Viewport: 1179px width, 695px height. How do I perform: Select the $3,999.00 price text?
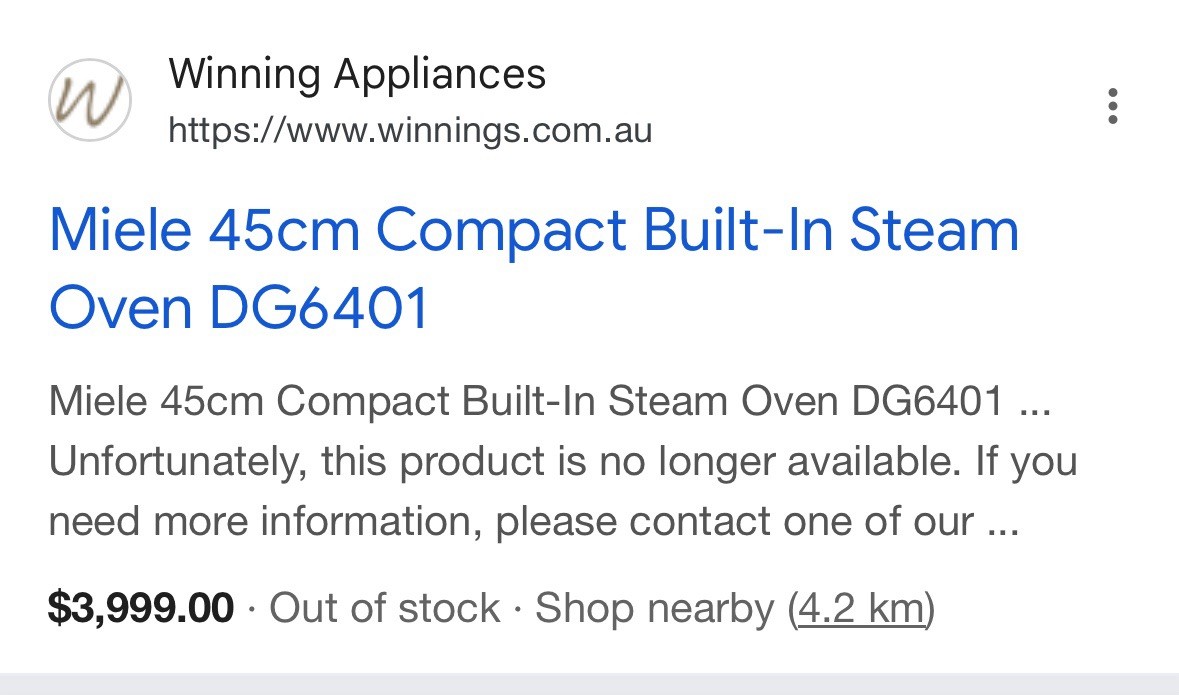(141, 608)
